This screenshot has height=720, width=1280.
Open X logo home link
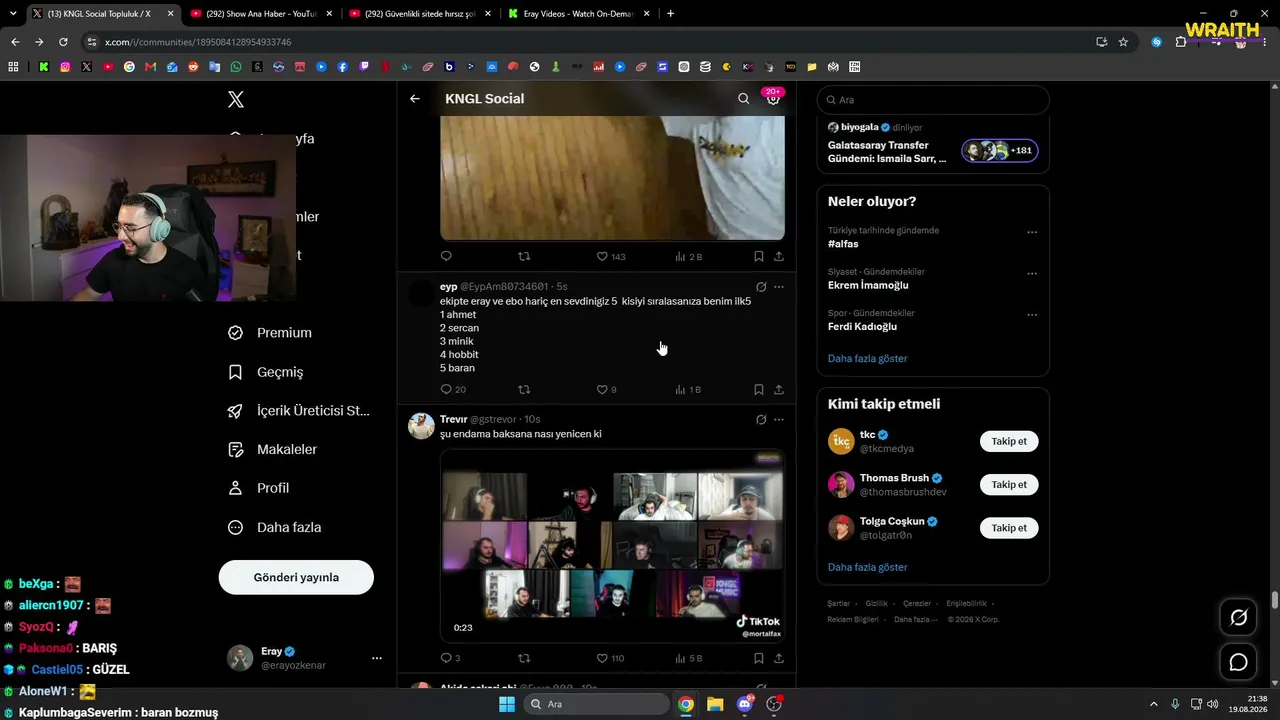[x=236, y=99]
